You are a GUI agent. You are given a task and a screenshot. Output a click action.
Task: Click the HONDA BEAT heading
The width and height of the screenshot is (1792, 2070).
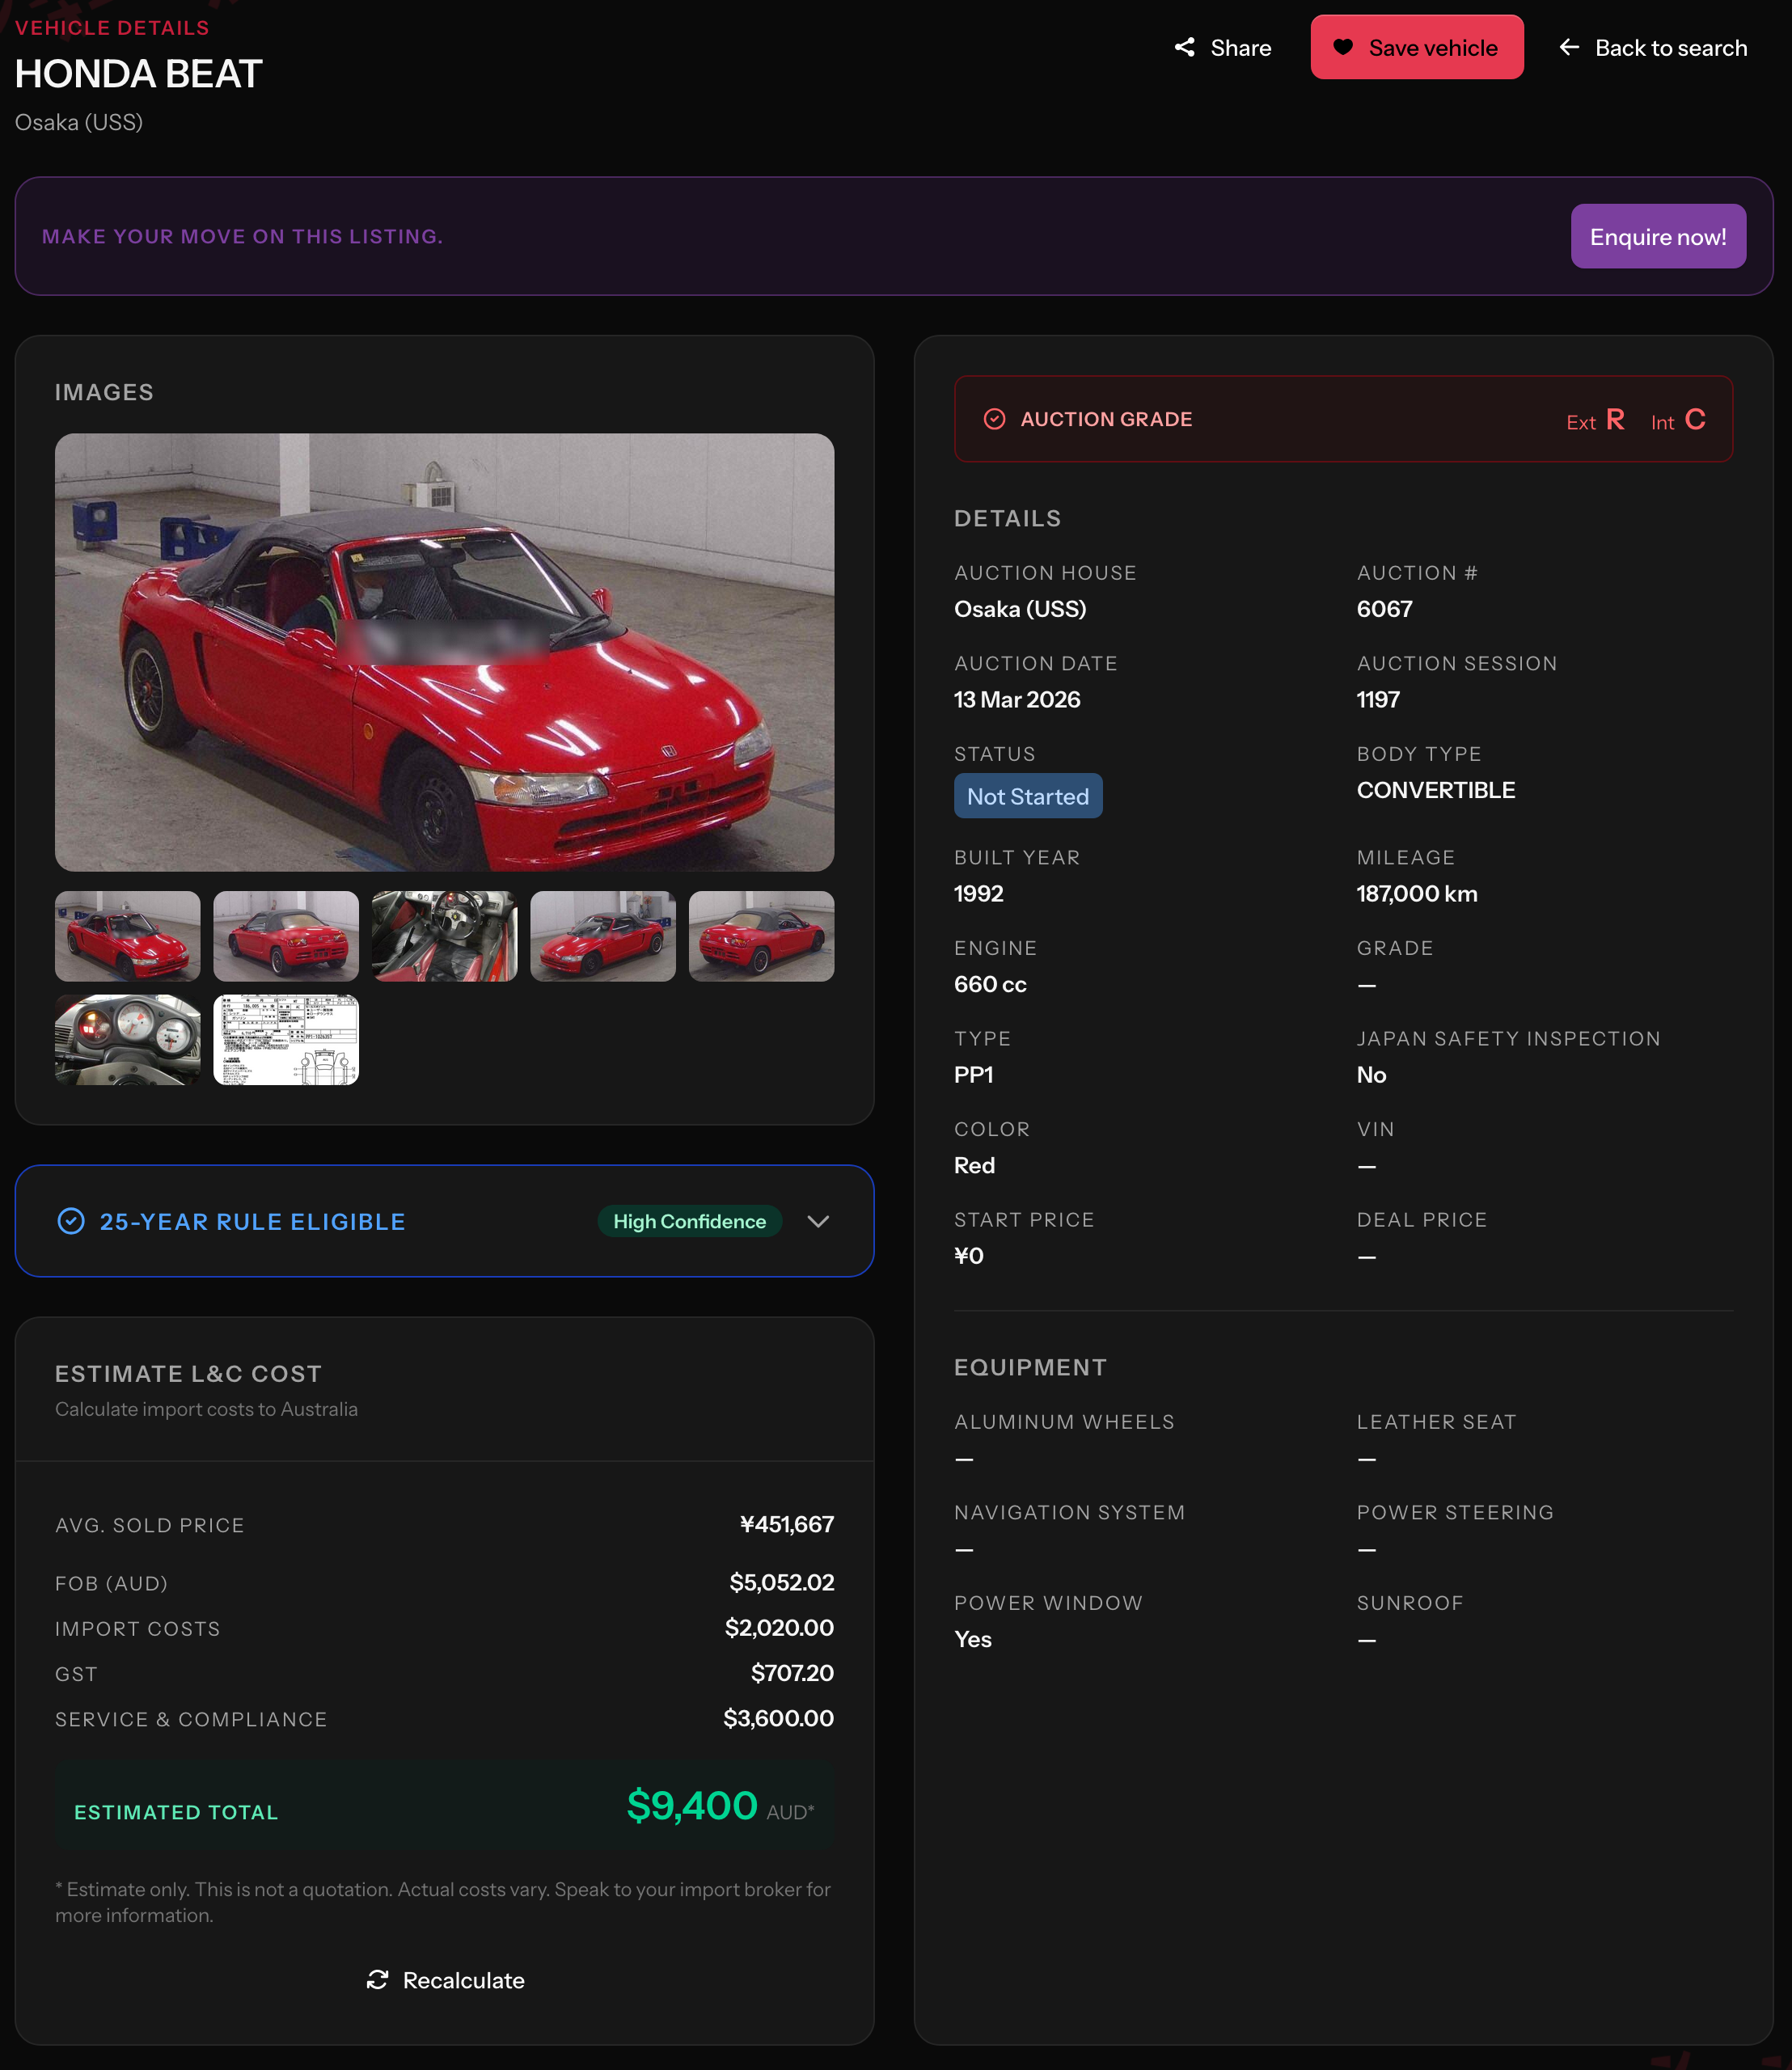coord(138,74)
